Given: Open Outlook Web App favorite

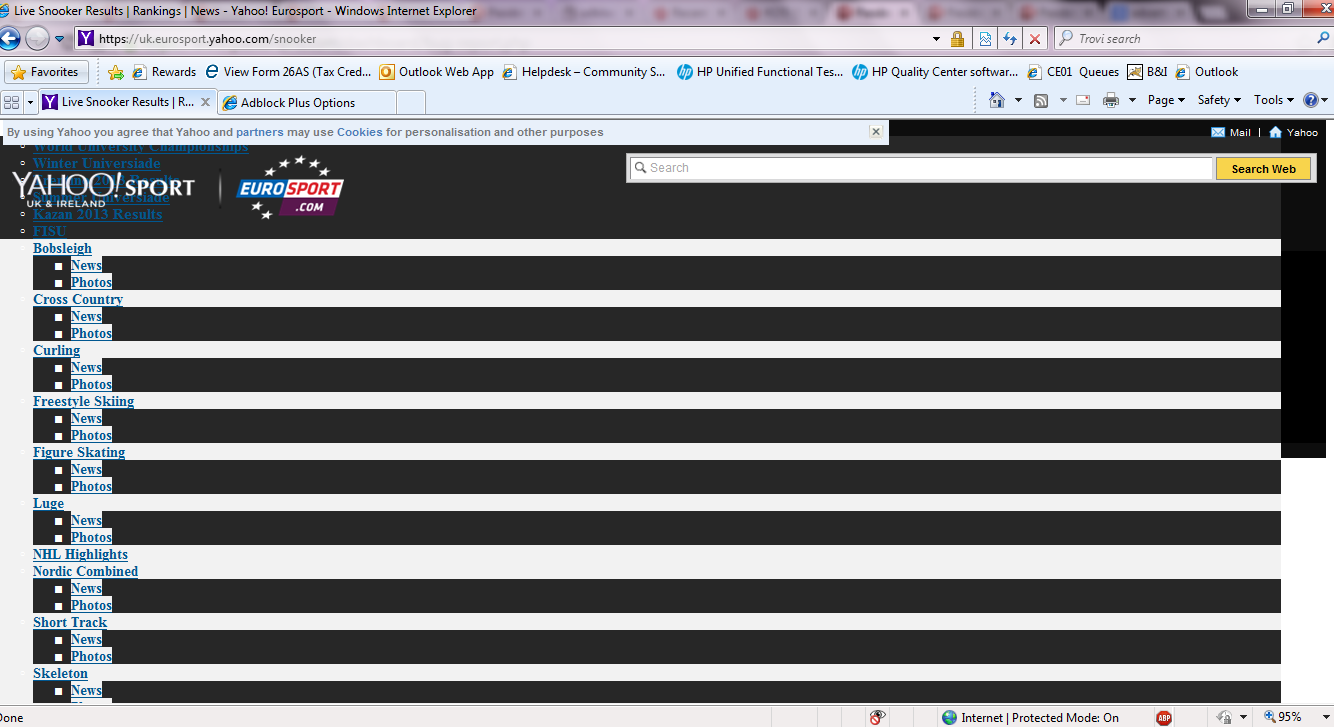Looking at the screenshot, I should pos(437,72).
